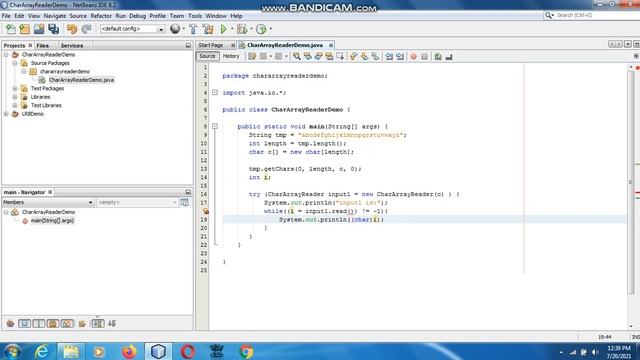The height and width of the screenshot is (360, 640).
Task: Expand the URLDemo project node
Action: tap(6, 114)
